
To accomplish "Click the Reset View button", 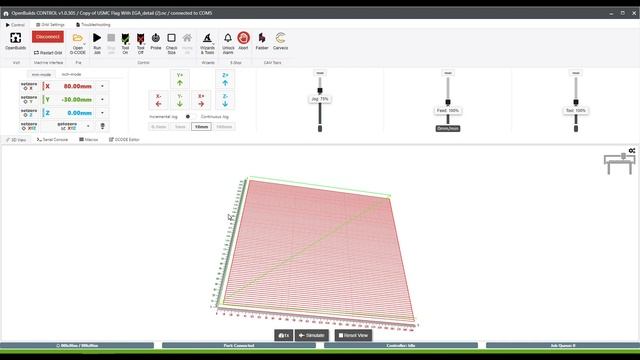I will coord(353,336).
